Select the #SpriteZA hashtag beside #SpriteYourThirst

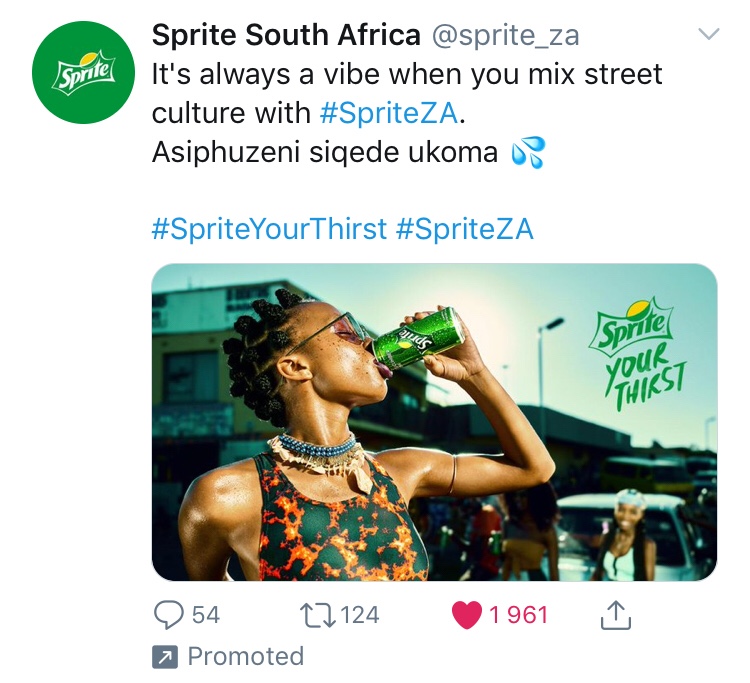[x=465, y=229]
